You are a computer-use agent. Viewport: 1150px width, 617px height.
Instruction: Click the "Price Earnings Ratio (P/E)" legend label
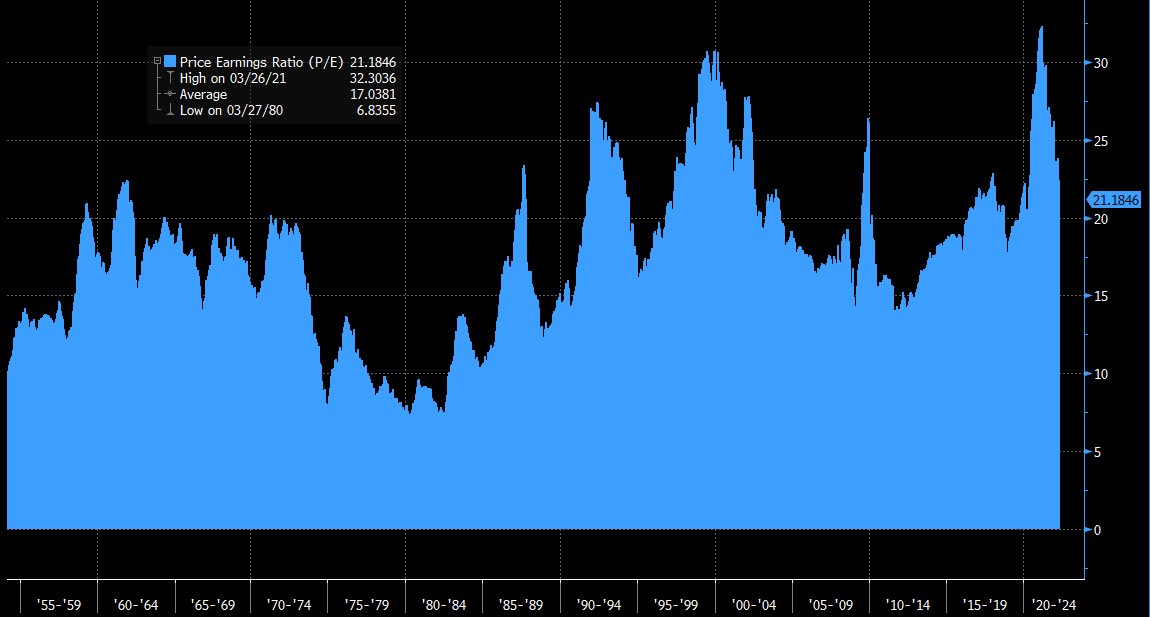[x=262, y=62]
